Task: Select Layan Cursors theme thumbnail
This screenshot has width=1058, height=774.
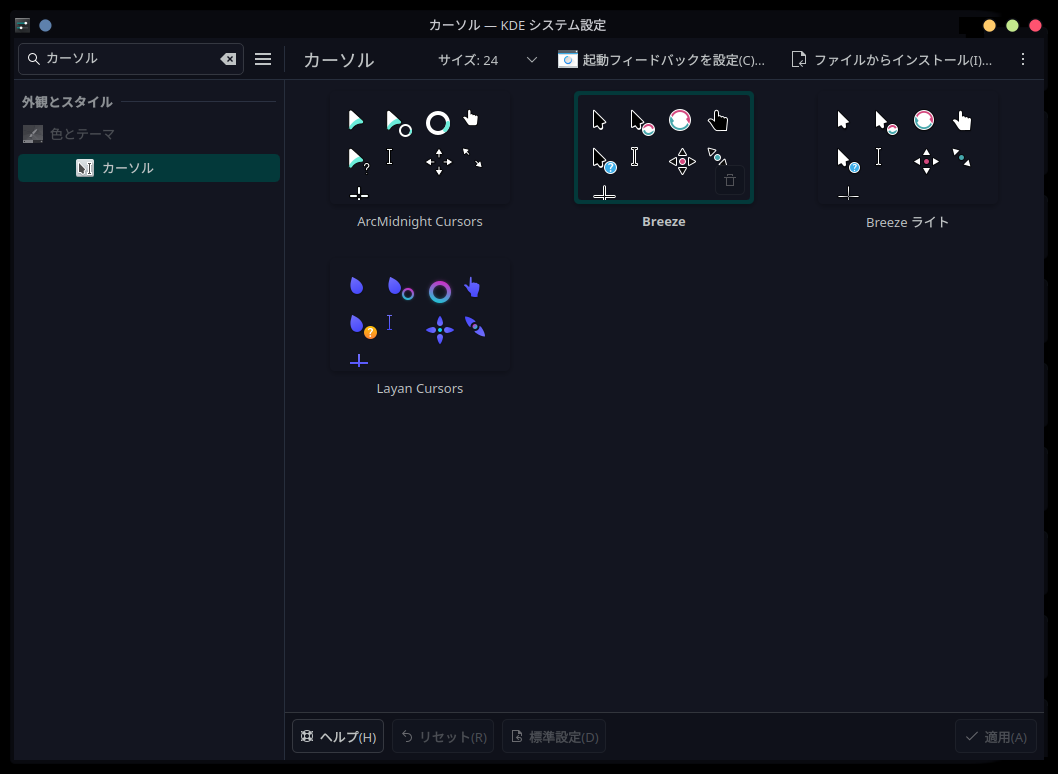Action: pos(420,315)
